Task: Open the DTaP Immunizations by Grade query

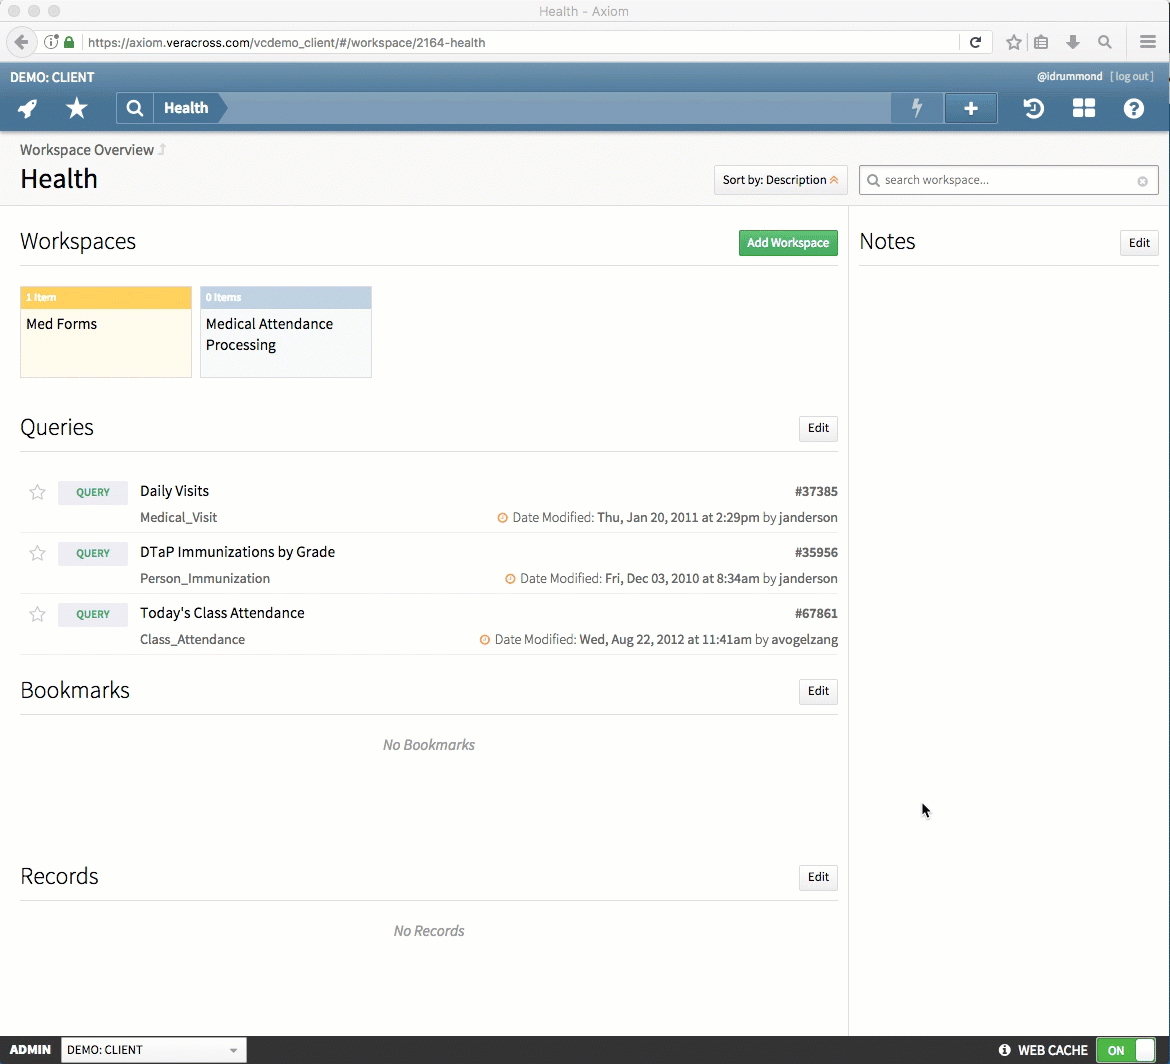Action: click(x=237, y=552)
